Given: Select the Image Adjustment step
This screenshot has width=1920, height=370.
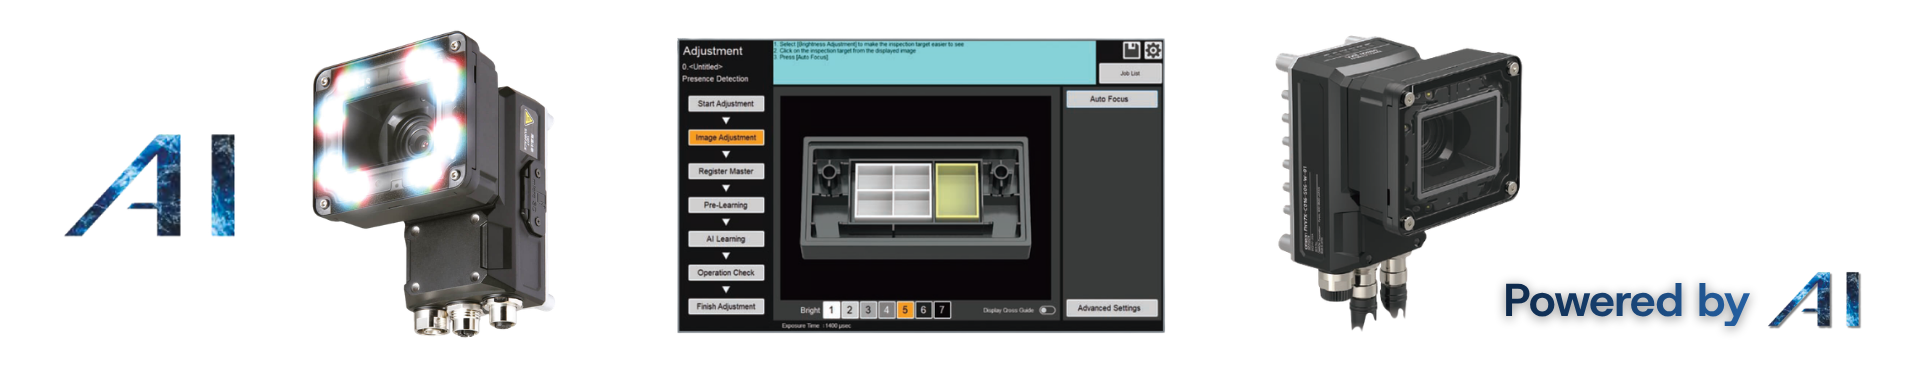Looking at the screenshot, I should click(x=726, y=137).
